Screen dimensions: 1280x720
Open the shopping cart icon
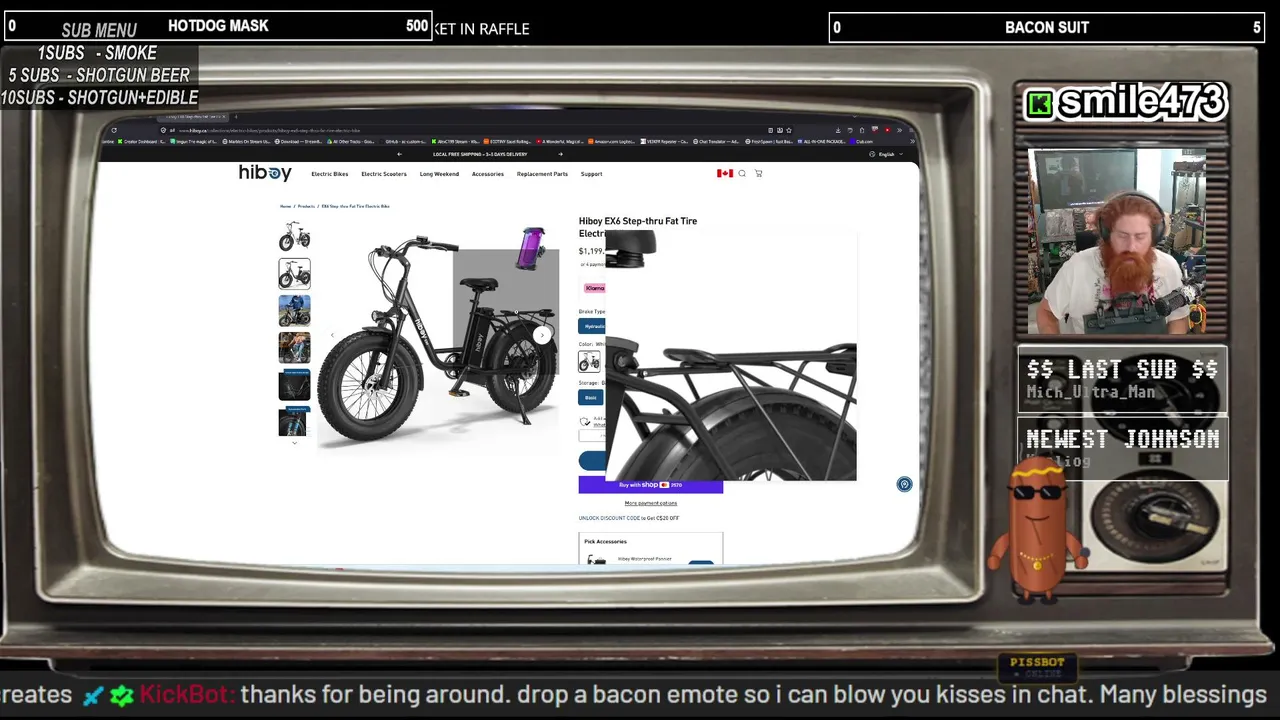pos(758,174)
